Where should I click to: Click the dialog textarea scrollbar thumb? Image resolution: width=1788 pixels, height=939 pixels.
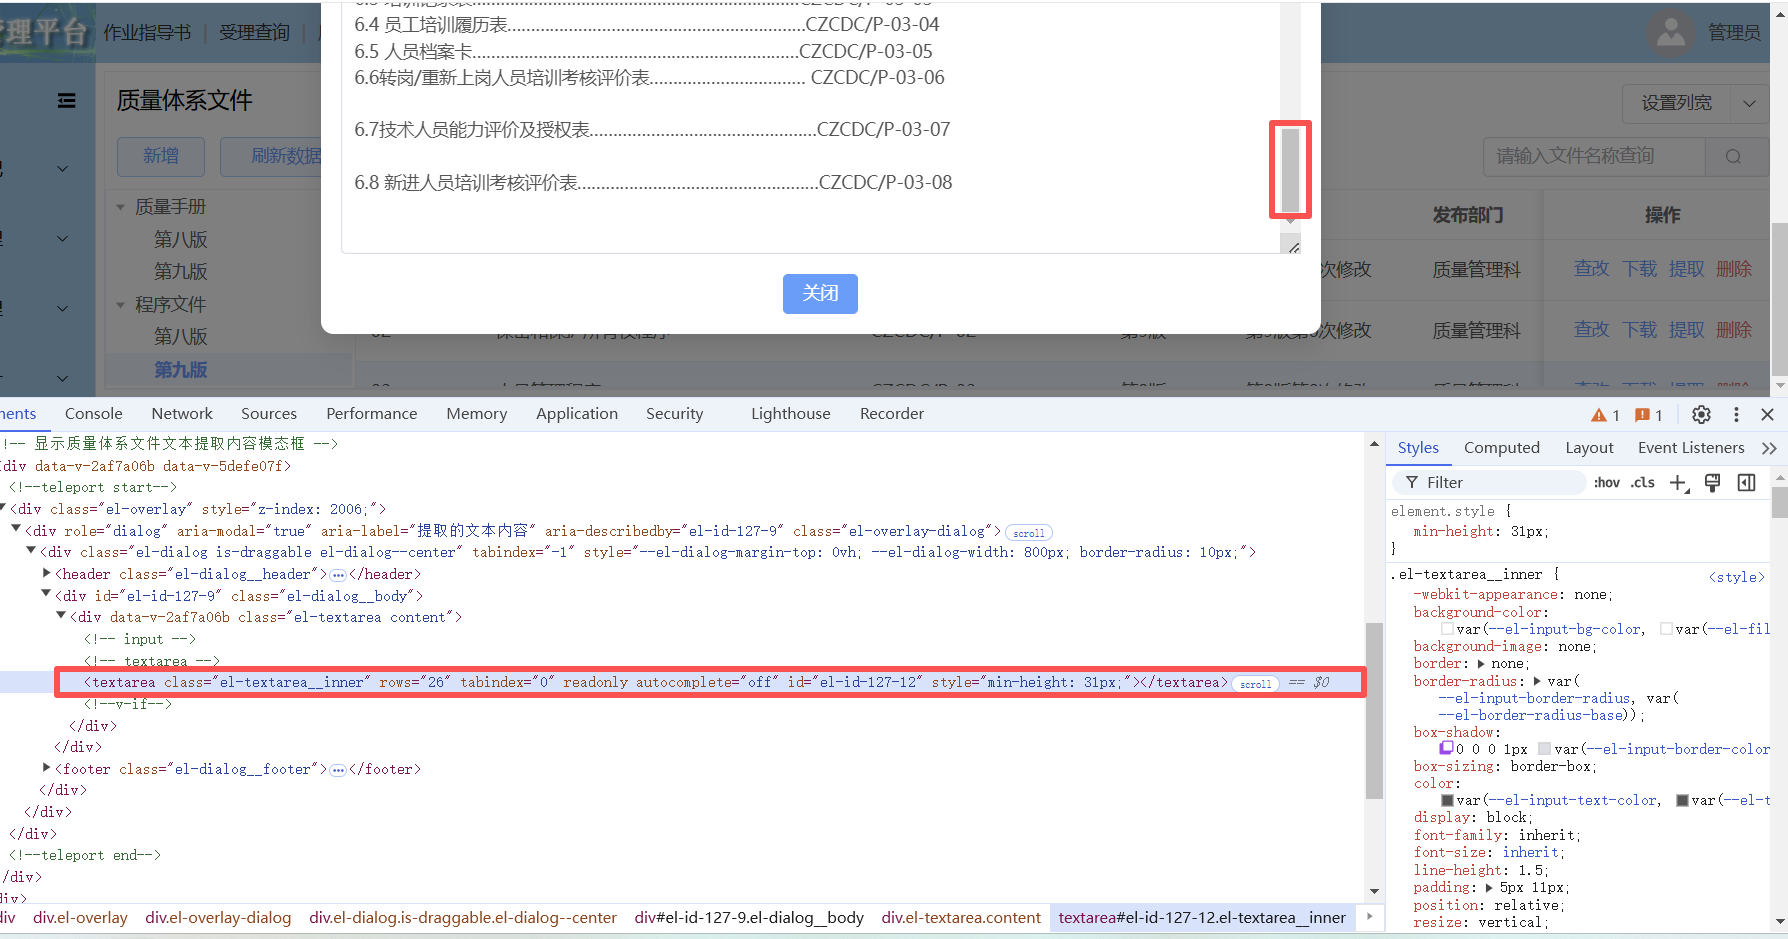1290,169
